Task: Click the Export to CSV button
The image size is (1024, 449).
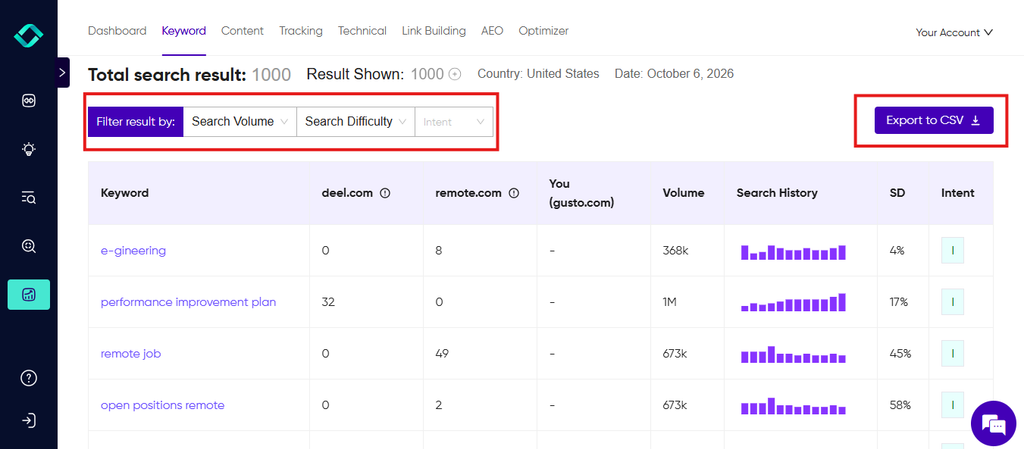Action: click(934, 121)
